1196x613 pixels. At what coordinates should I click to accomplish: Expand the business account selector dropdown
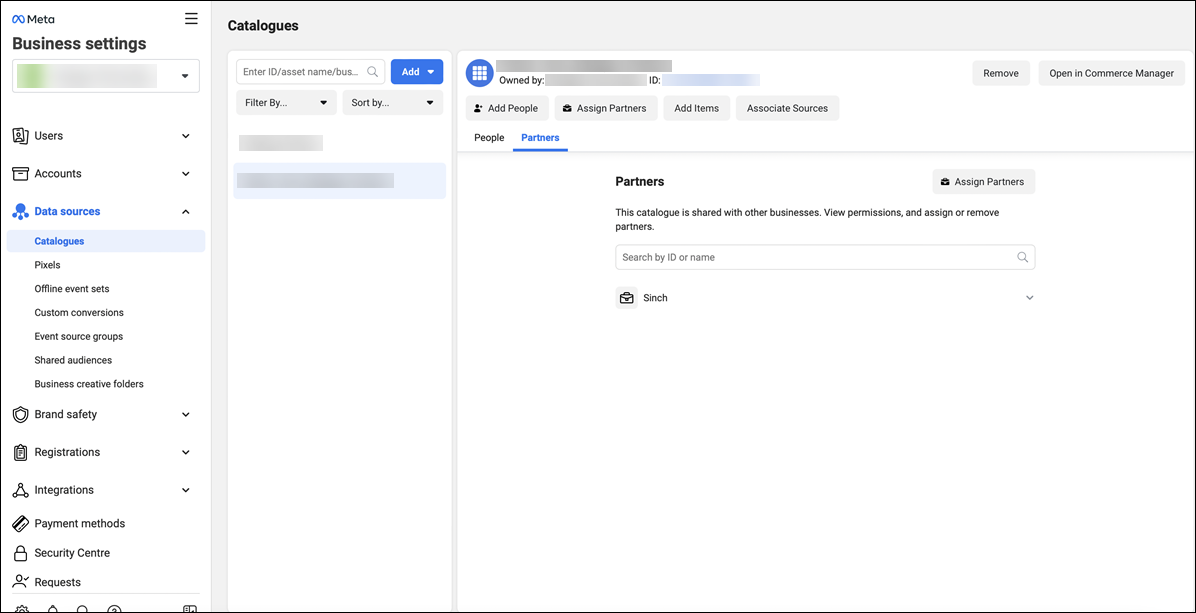pyautogui.click(x=183, y=75)
